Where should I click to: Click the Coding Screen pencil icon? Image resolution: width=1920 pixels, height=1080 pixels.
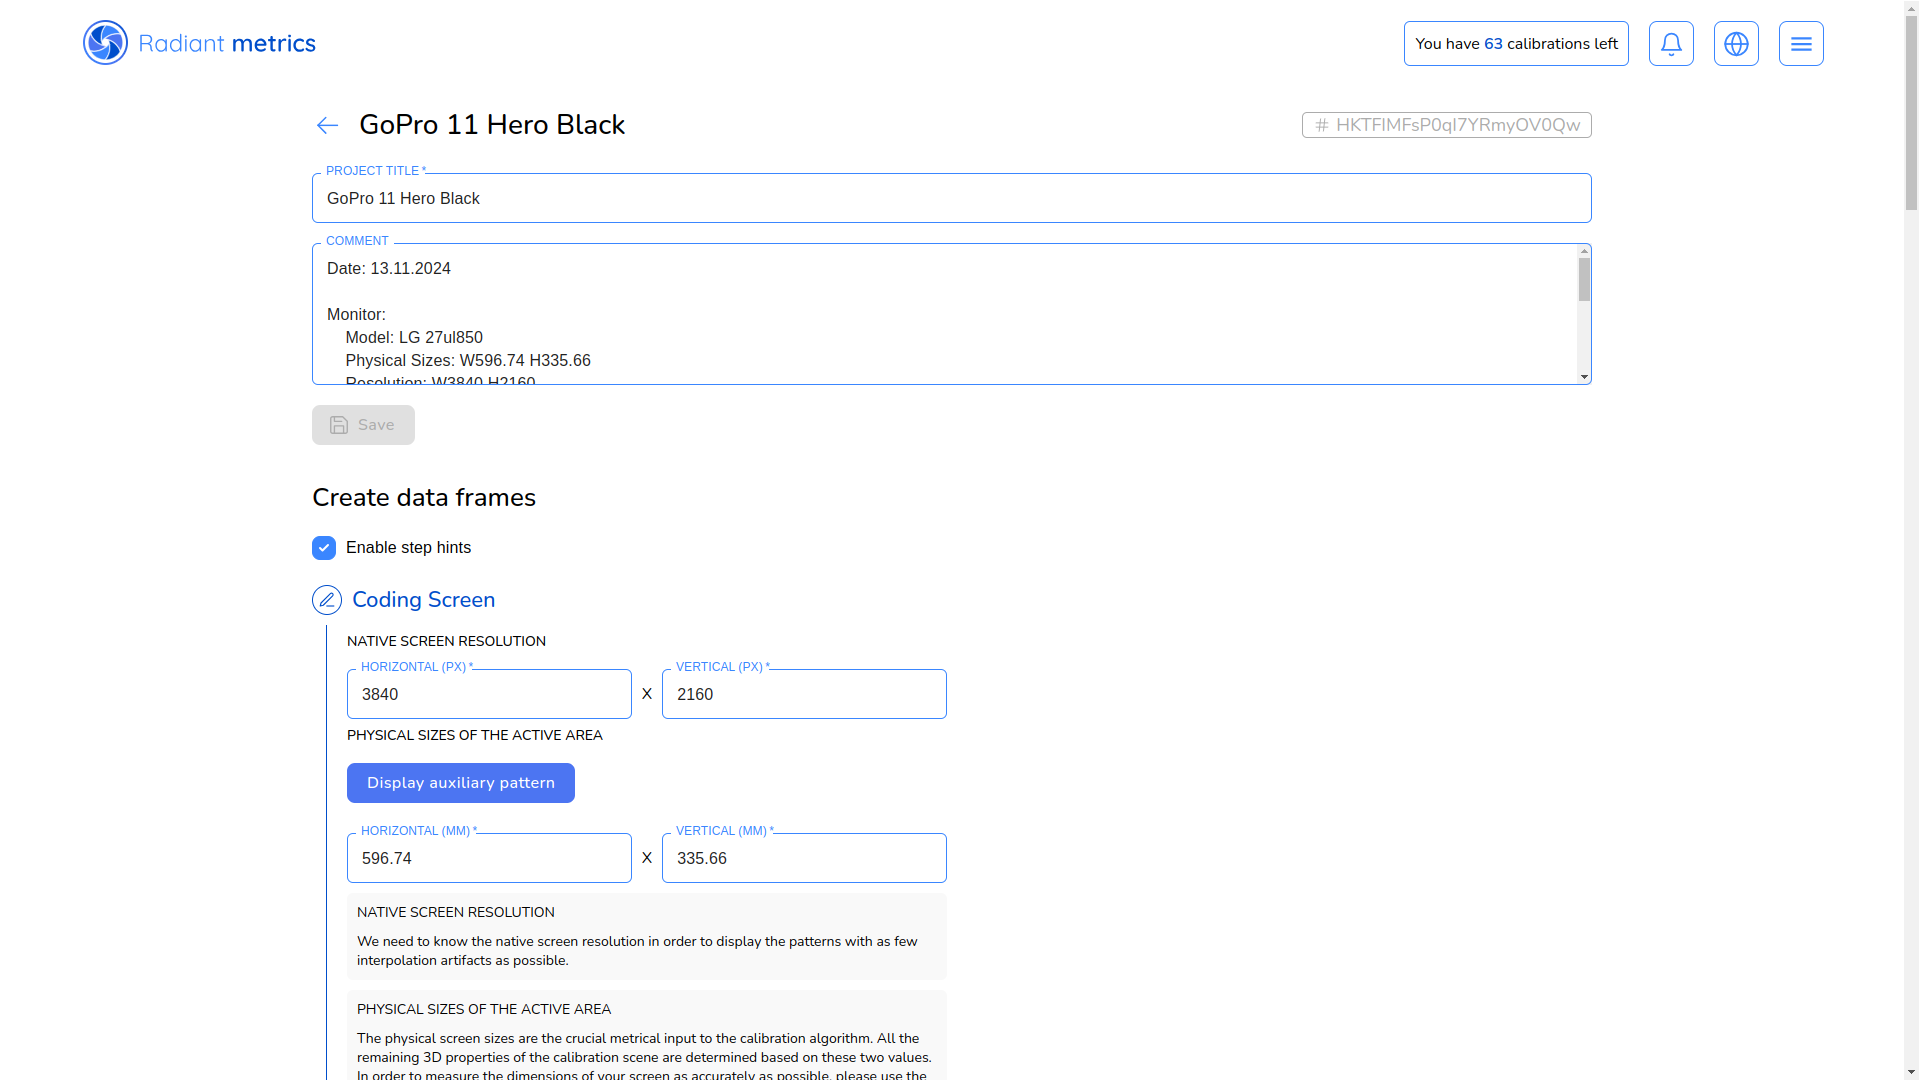pyautogui.click(x=327, y=600)
